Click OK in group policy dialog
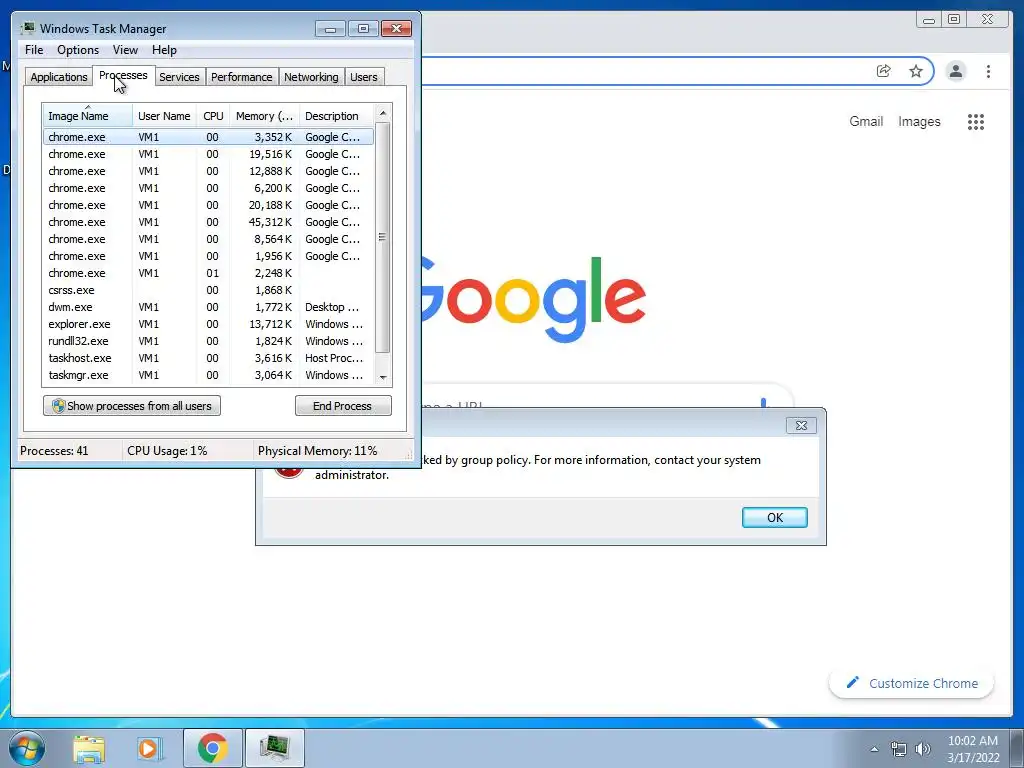Screen dimensions: 1024x768 775,517
